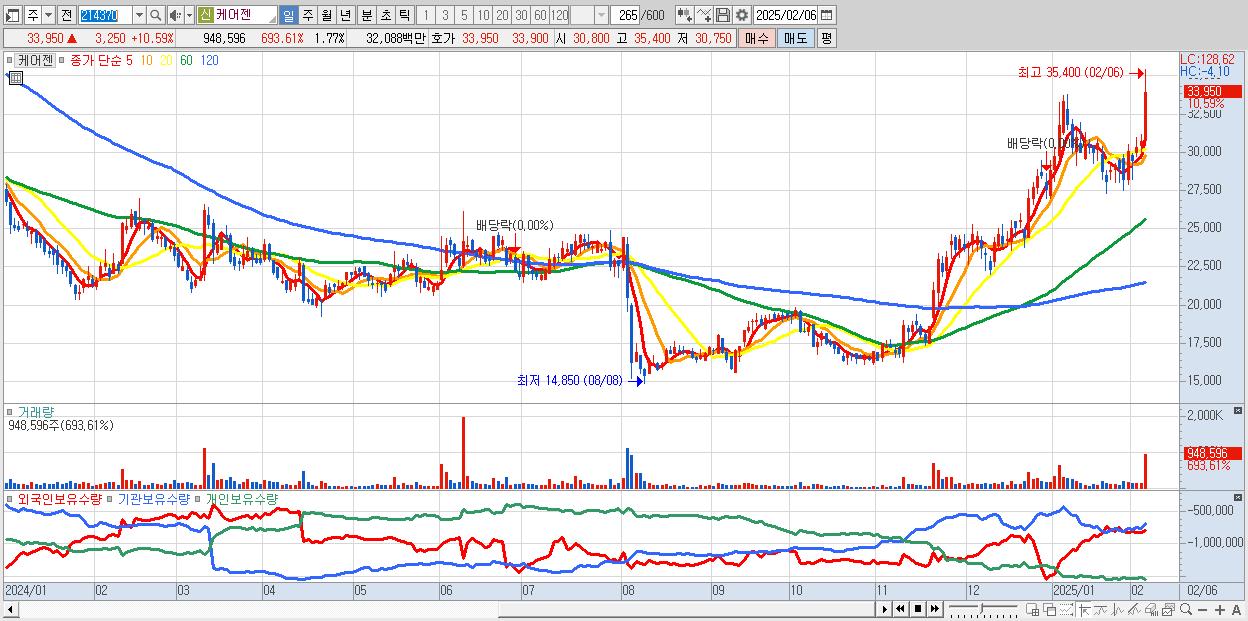Screen dimensions: 1248x621
Task: Click the 외국인보유수량 legend label
Action: (x=59, y=497)
